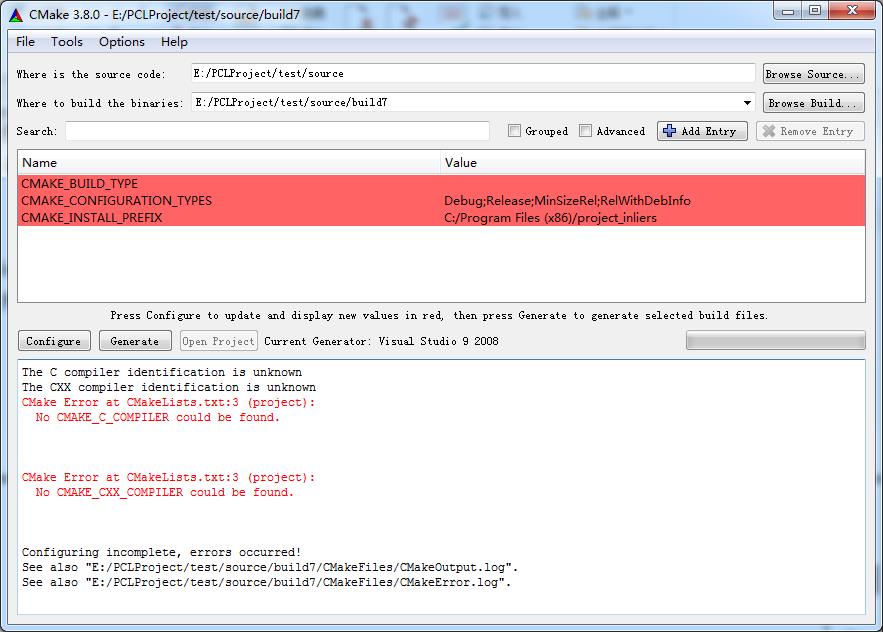Click the Open Project button
This screenshot has width=883, height=632.
[x=218, y=341]
